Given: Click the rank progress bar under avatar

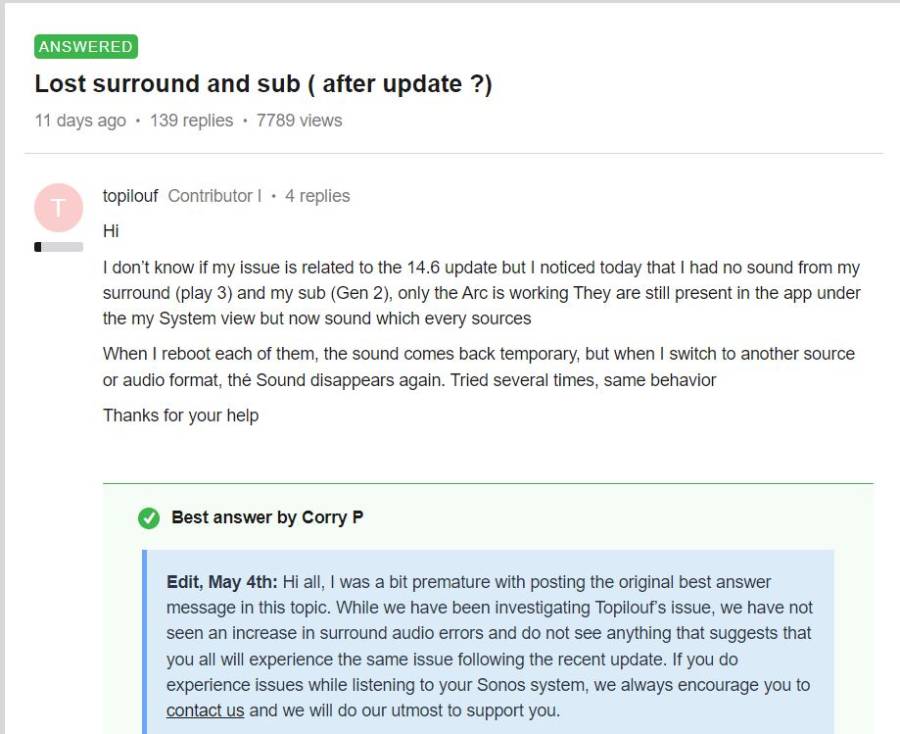Looking at the screenshot, I should [x=58, y=247].
